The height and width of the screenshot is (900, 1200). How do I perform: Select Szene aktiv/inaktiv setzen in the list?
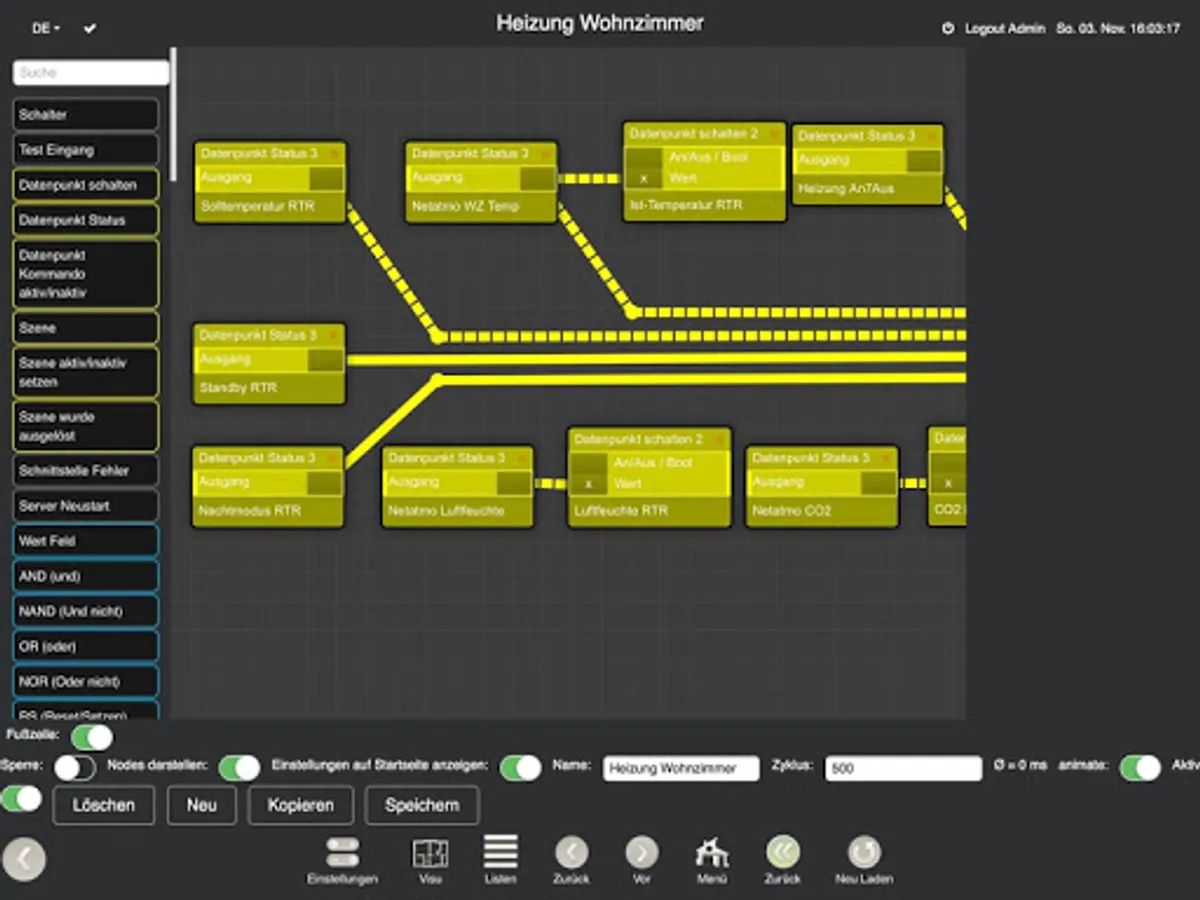86,372
